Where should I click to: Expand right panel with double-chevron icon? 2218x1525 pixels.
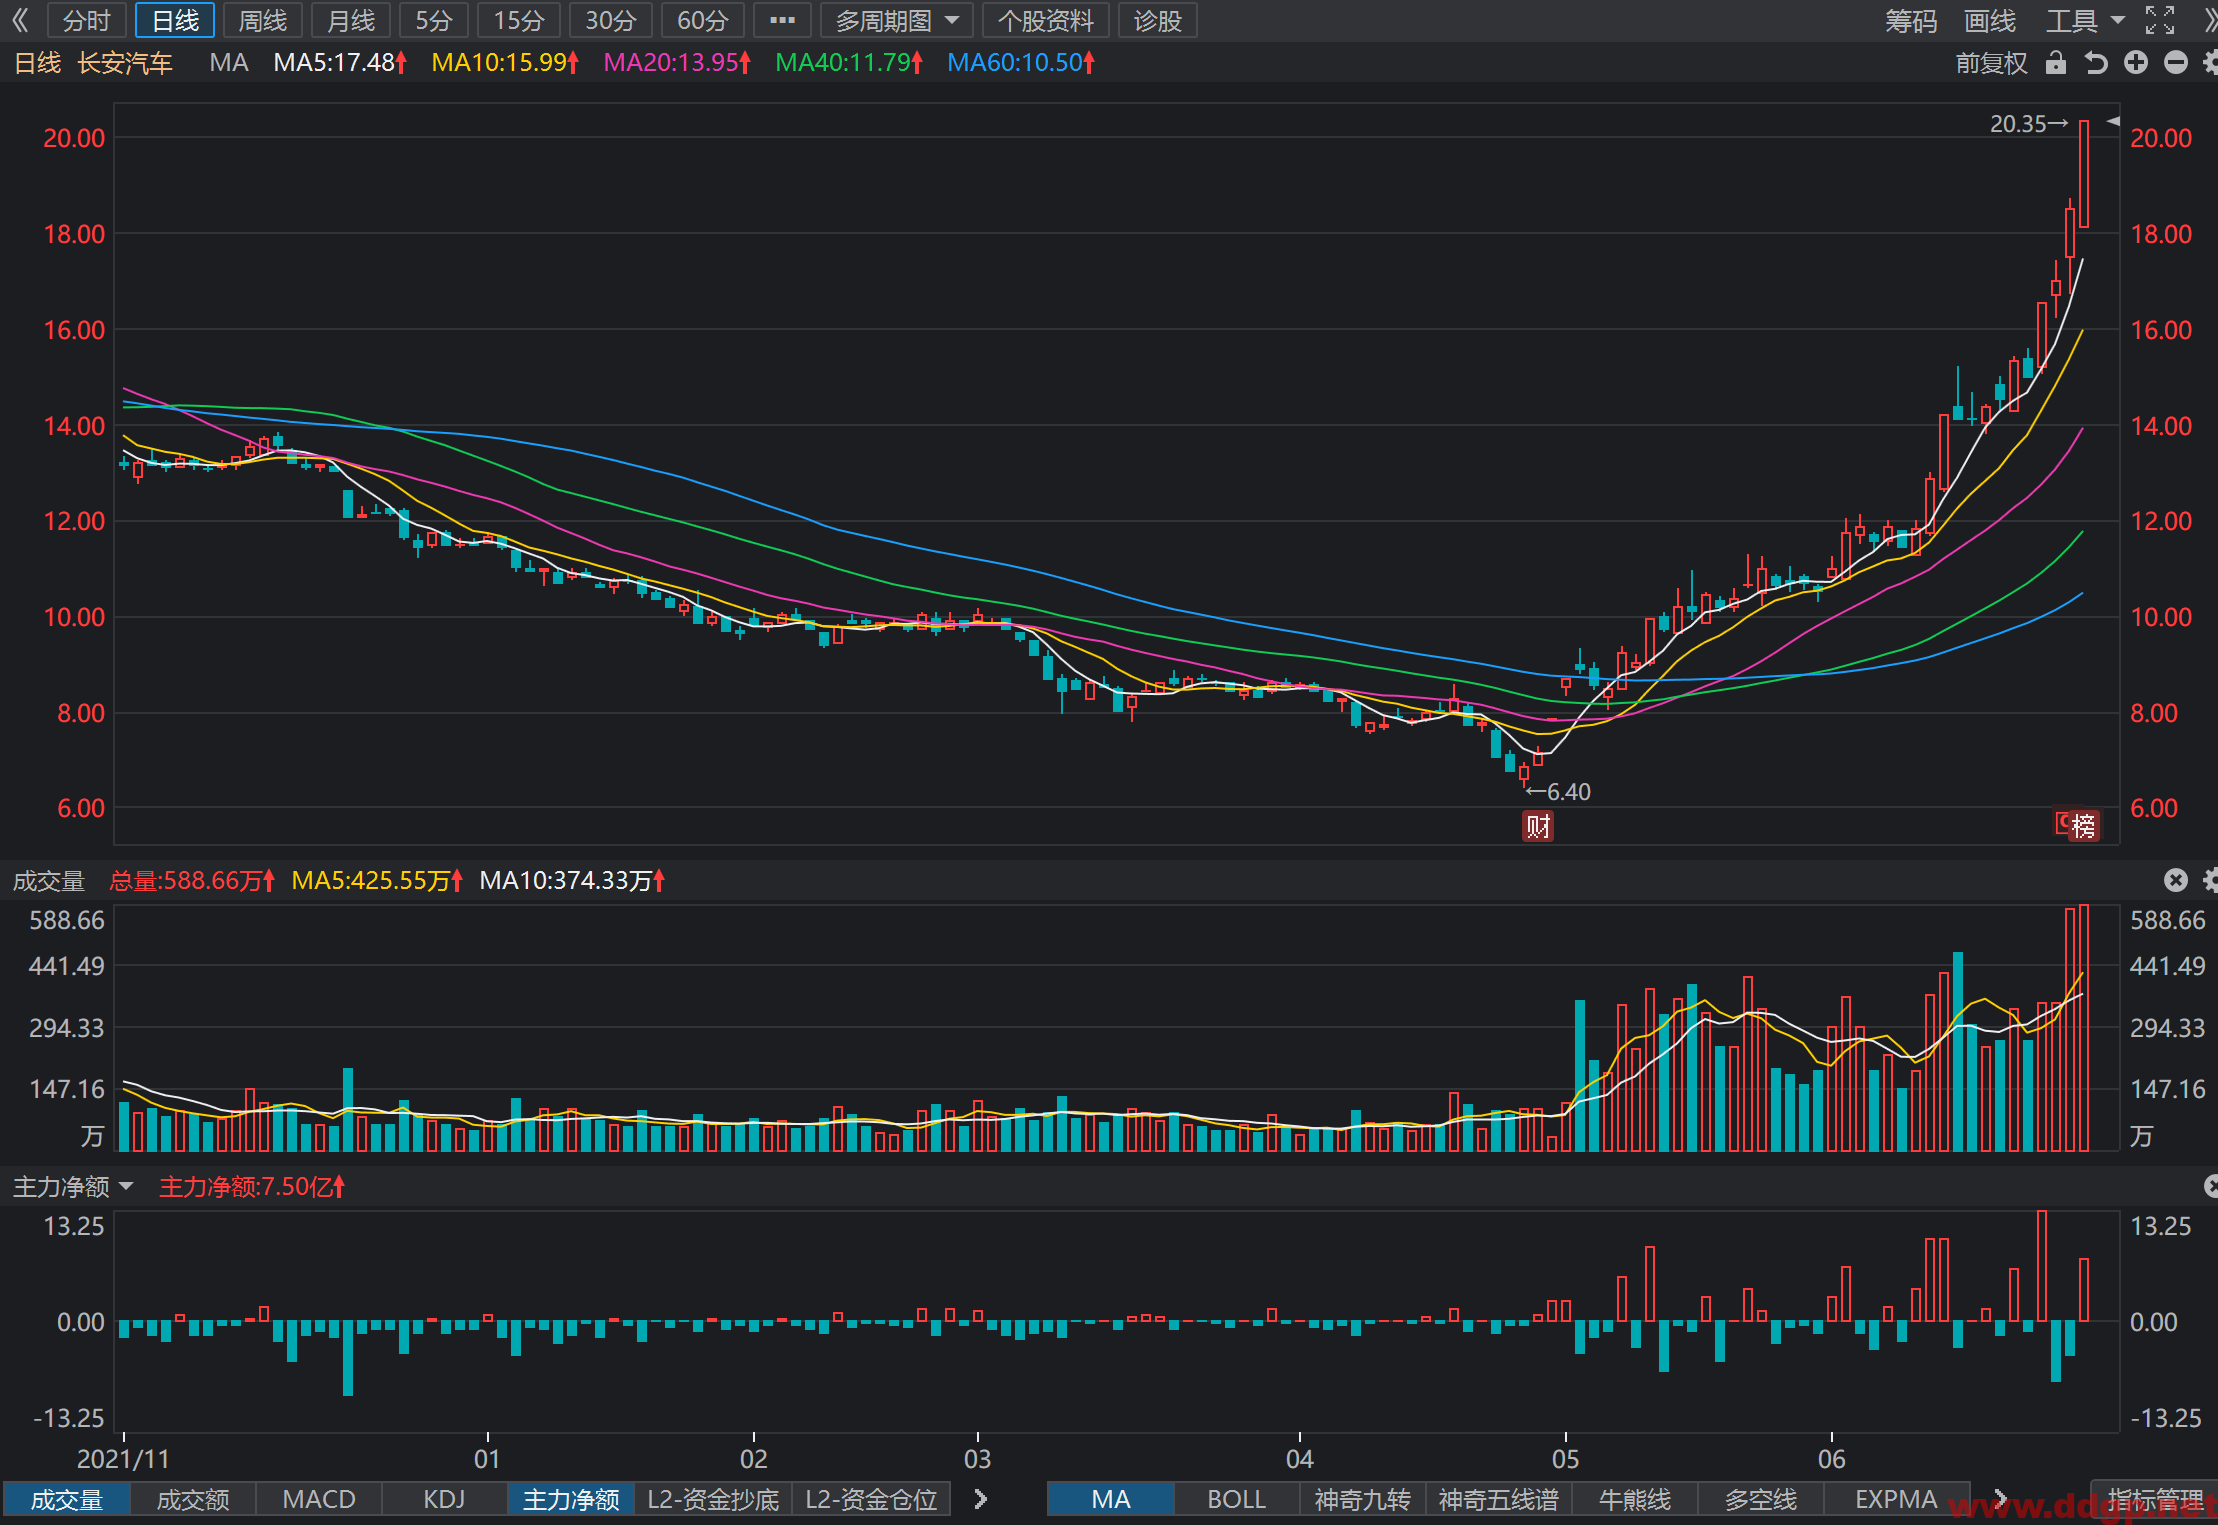coord(2209,20)
